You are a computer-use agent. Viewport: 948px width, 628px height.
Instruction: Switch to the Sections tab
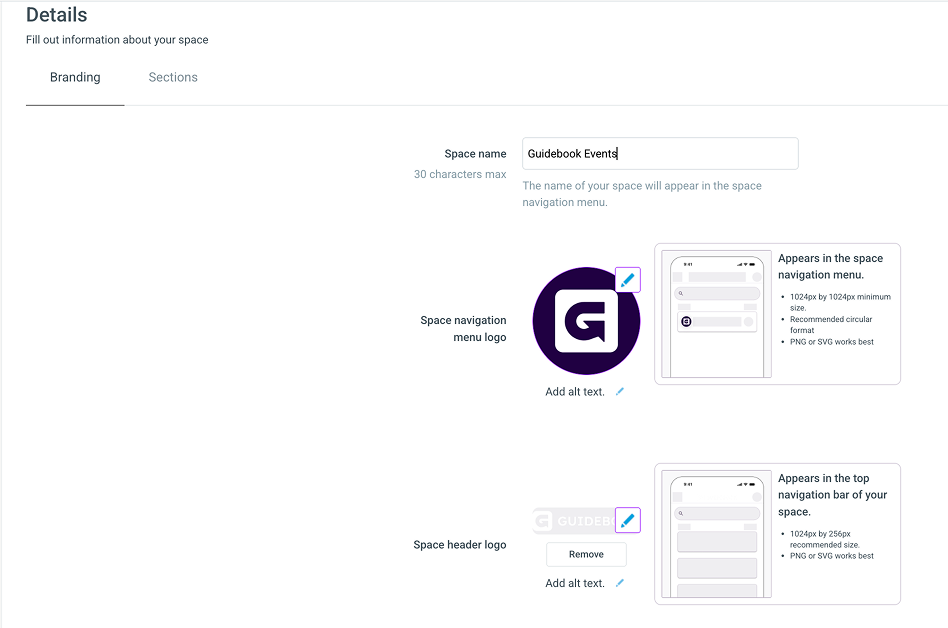coord(173,77)
